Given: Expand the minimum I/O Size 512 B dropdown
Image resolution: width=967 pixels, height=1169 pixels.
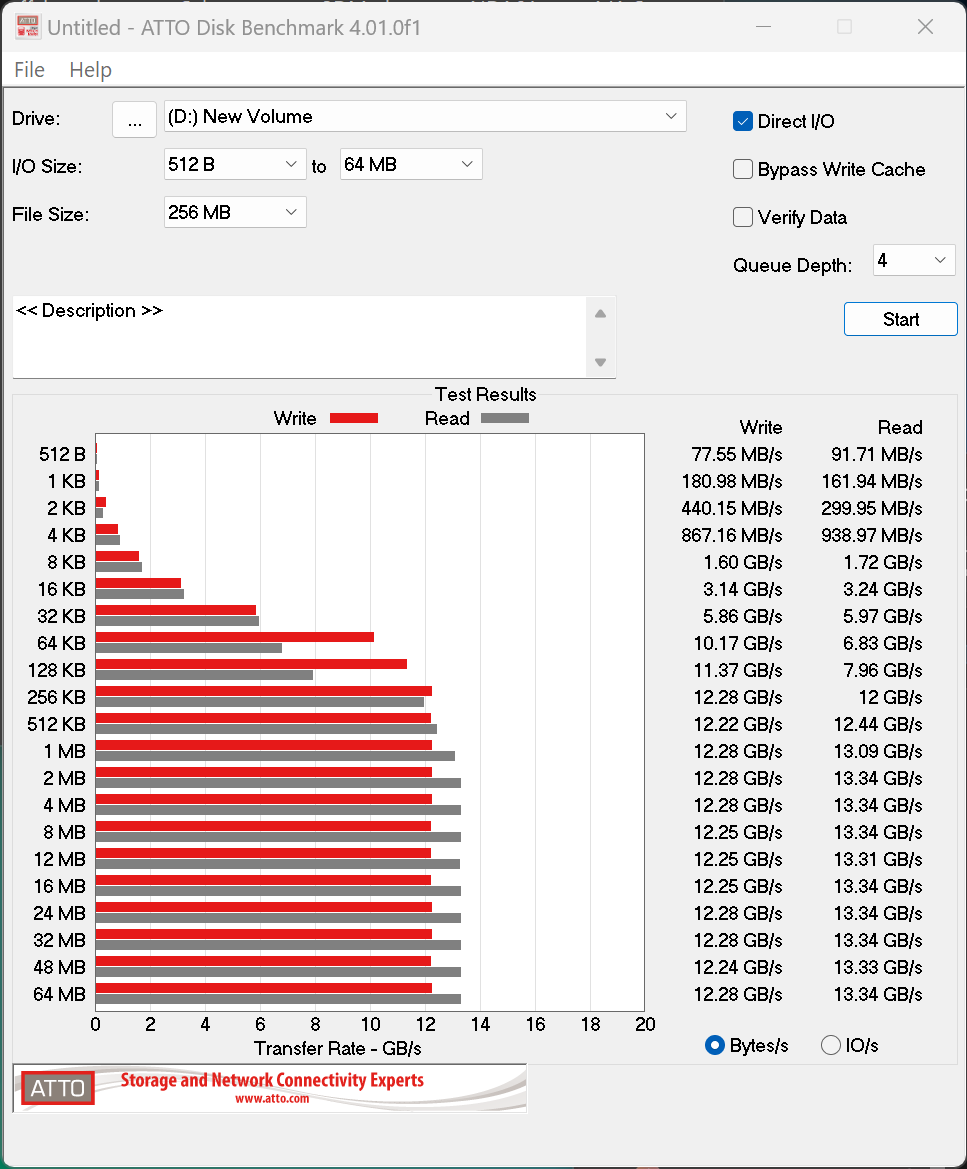Looking at the screenshot, I should click(235, 164).
